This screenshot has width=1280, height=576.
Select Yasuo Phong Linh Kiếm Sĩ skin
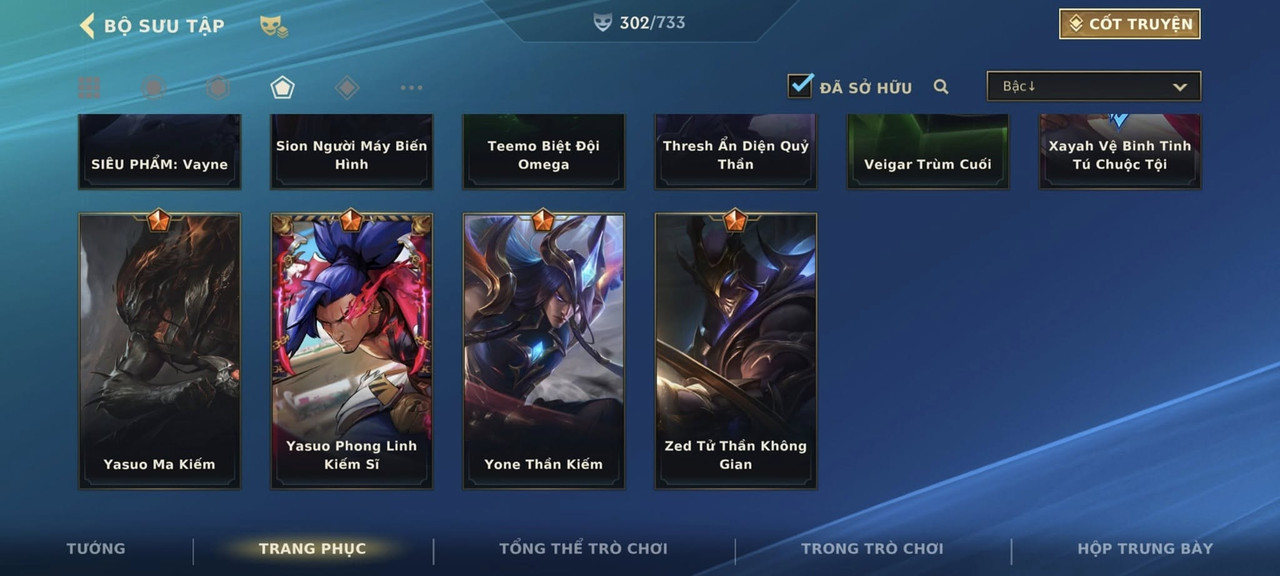coord(352,350)
